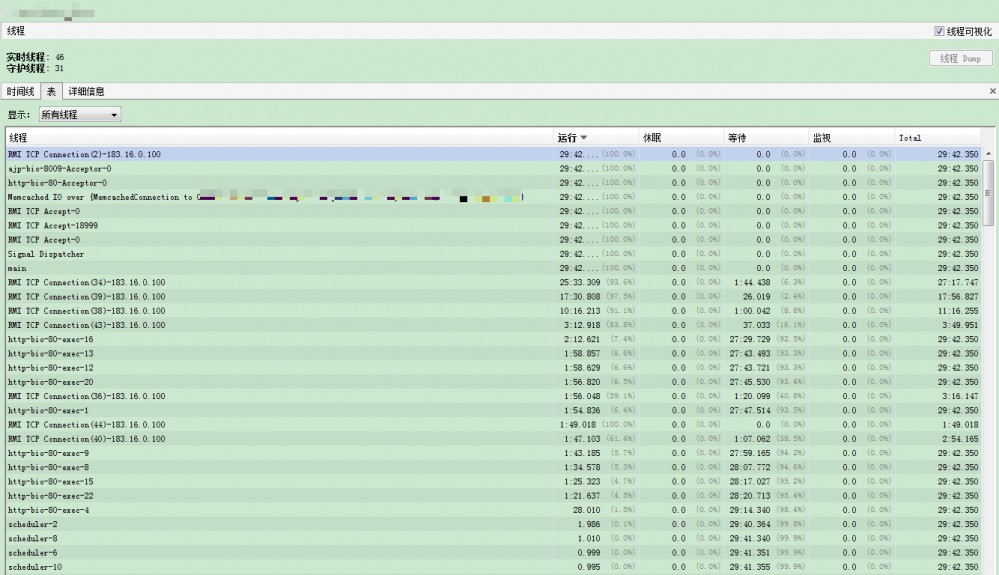Sort by the 线程 column header

coord(279,138)
